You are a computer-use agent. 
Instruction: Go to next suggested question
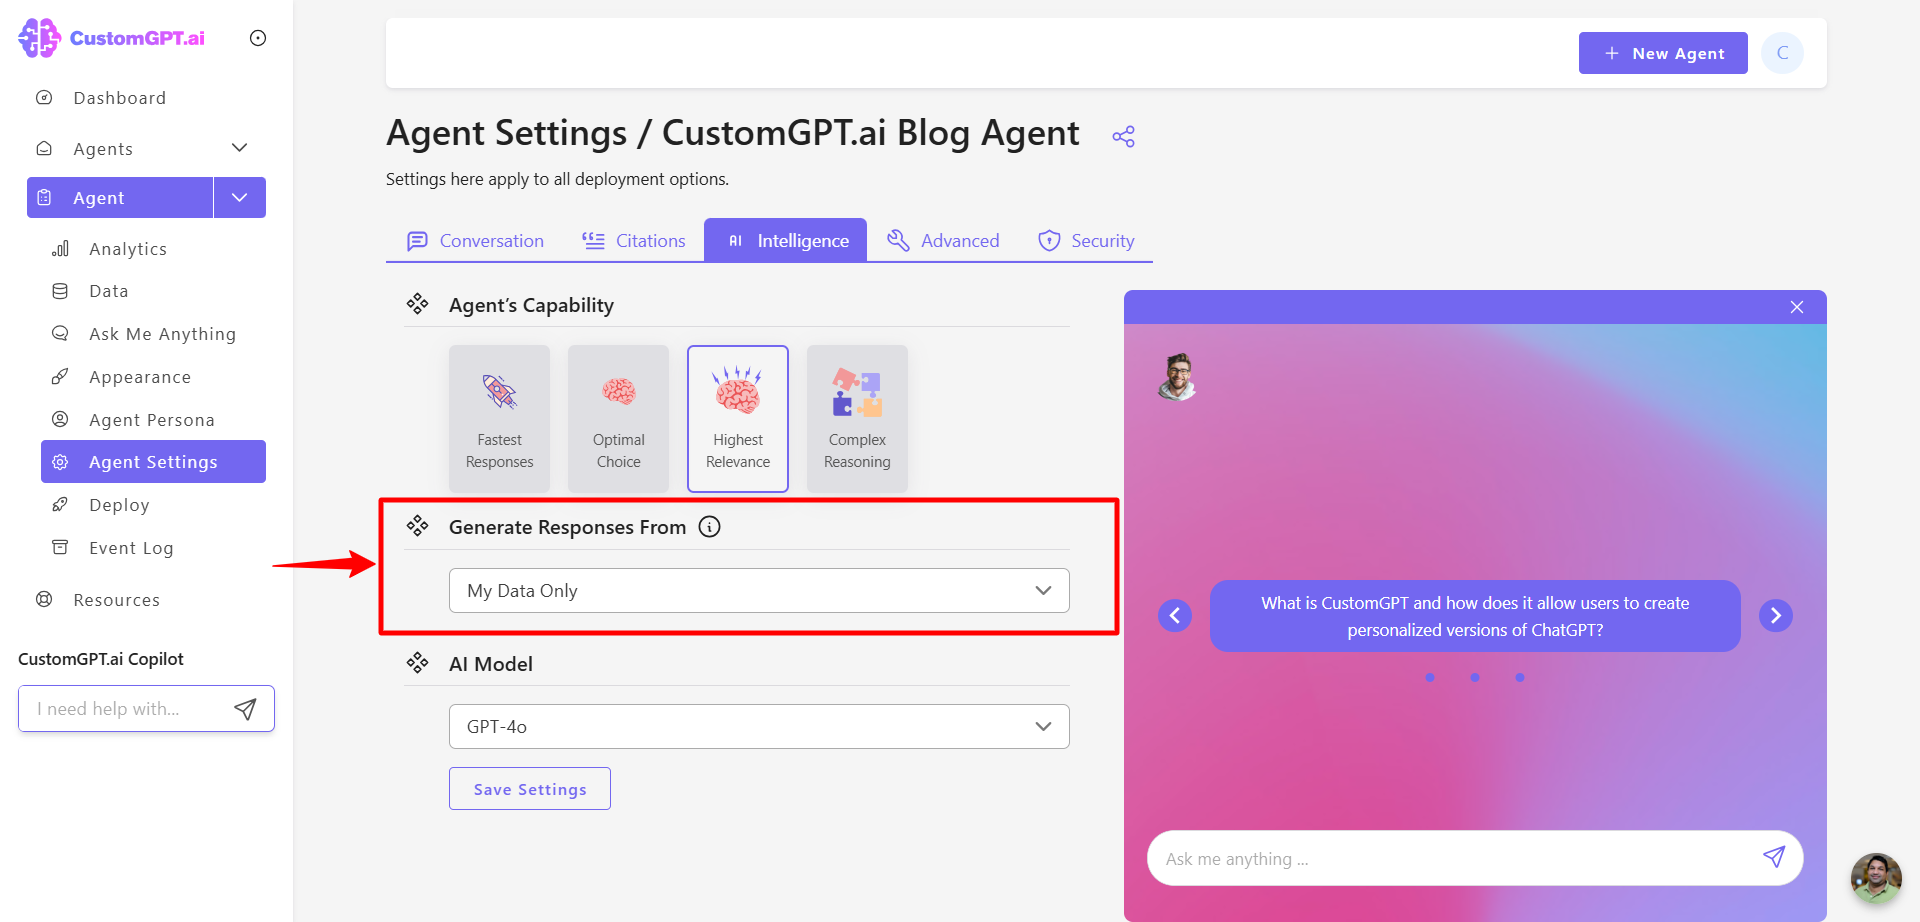1776,615
